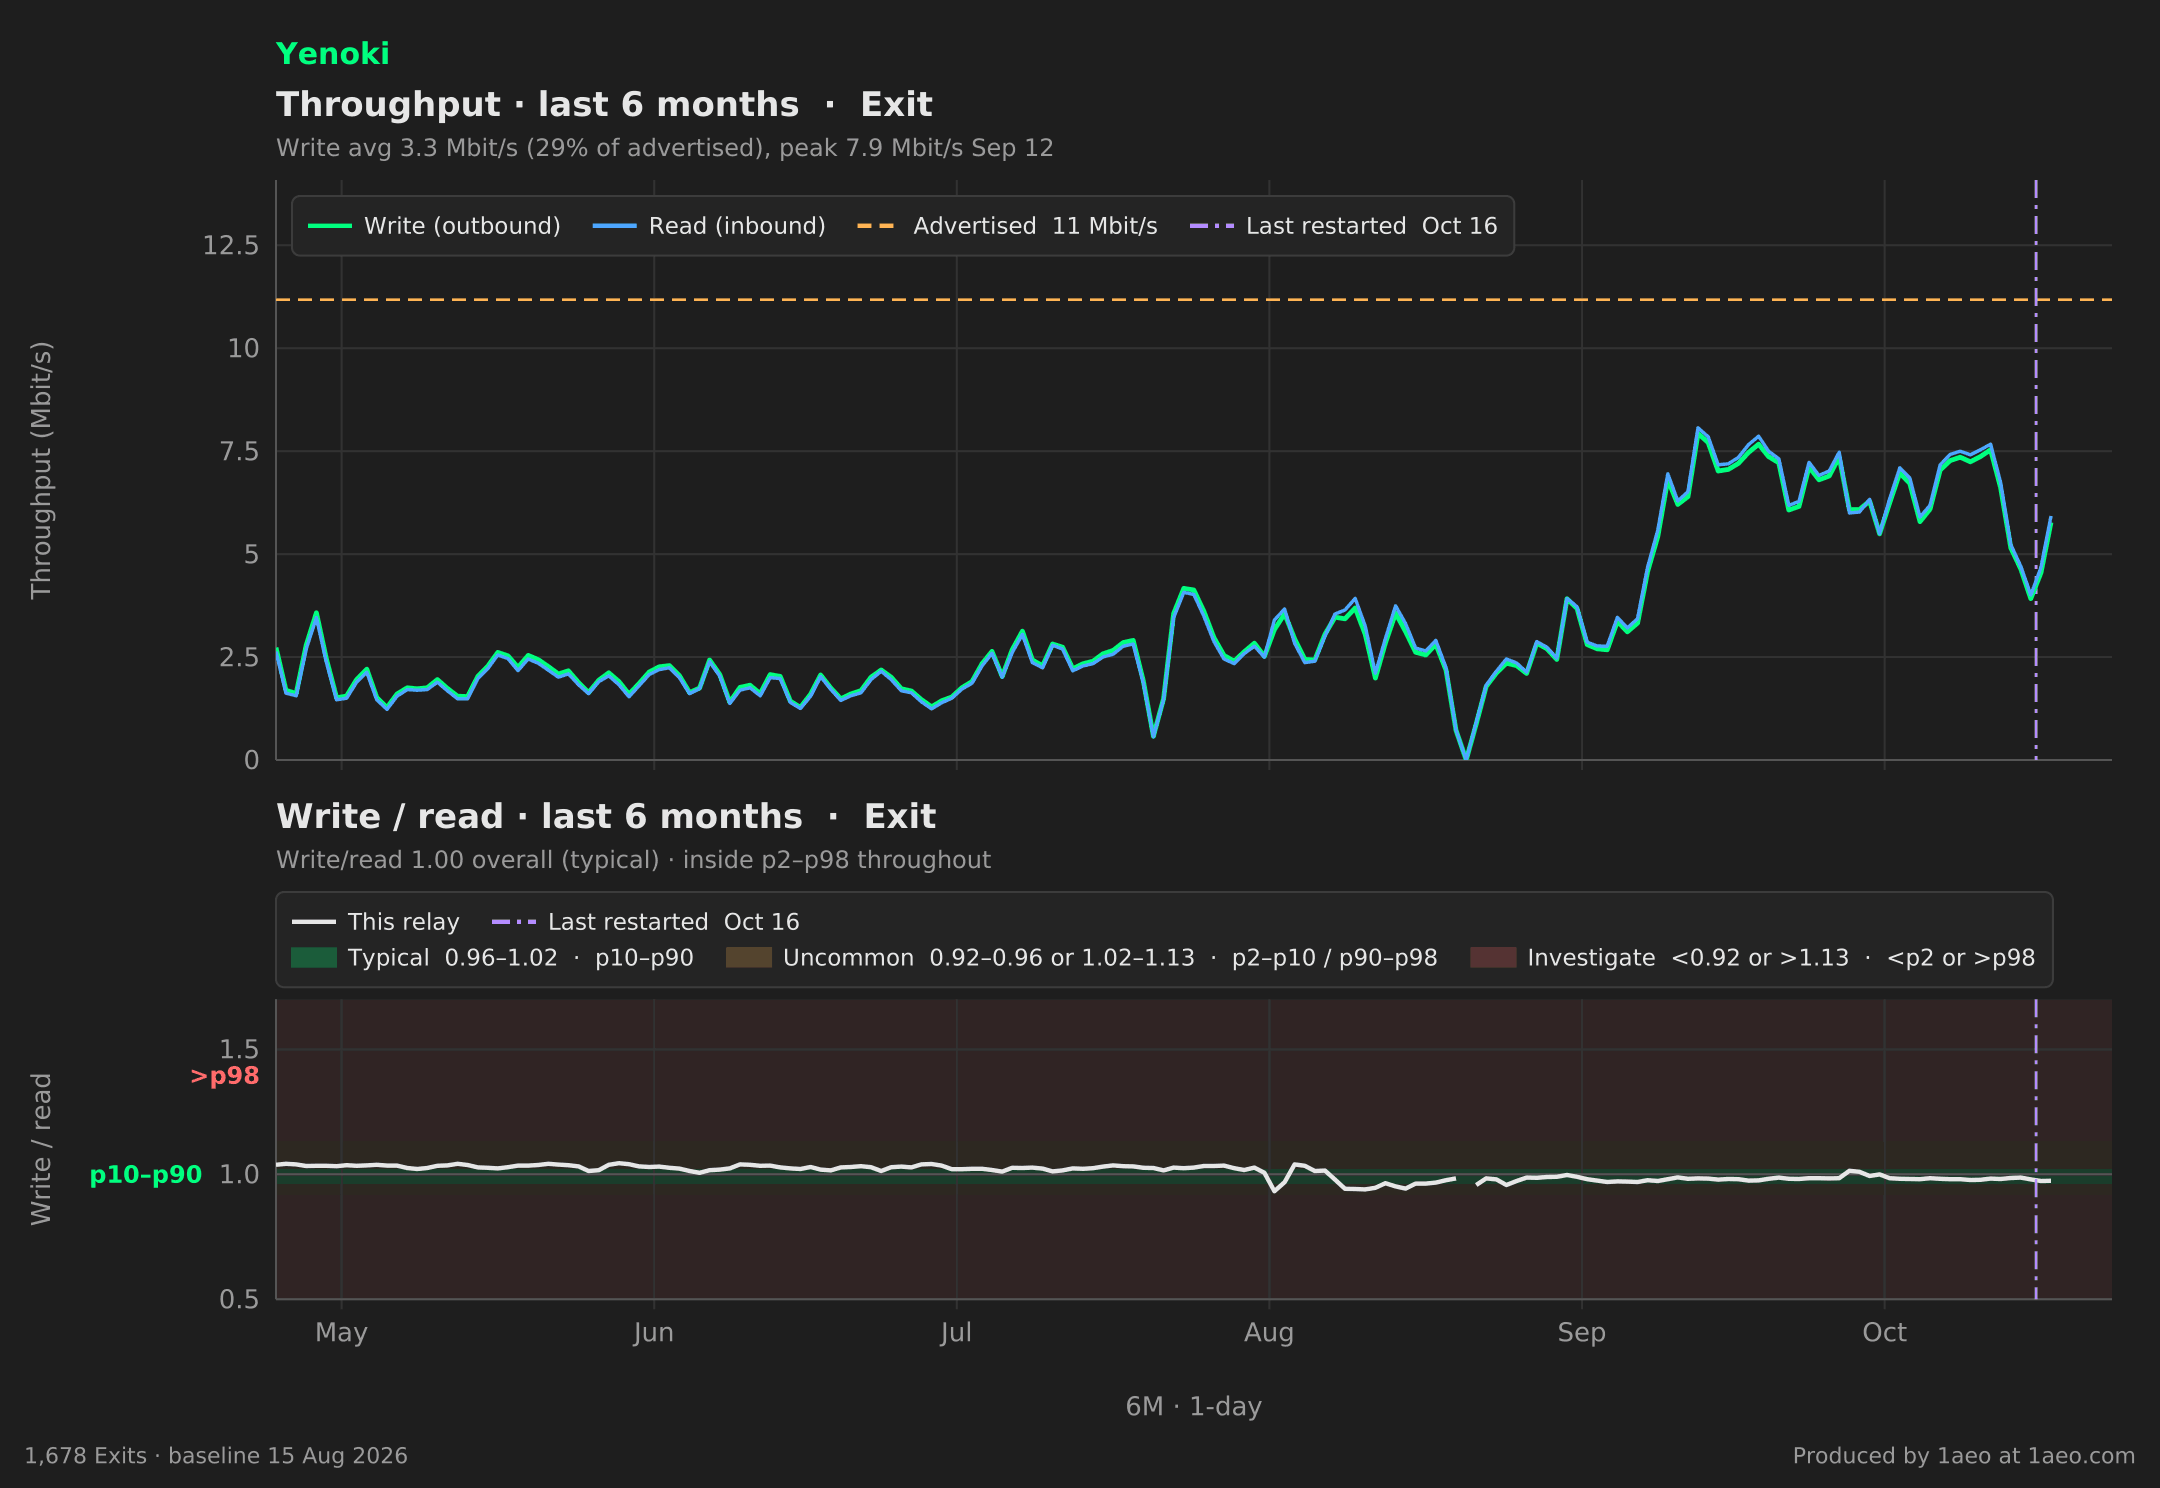The image size is (2160, 1488).
Task: Click the Sep x-axis label
Action: [x=1582, y=1333]
